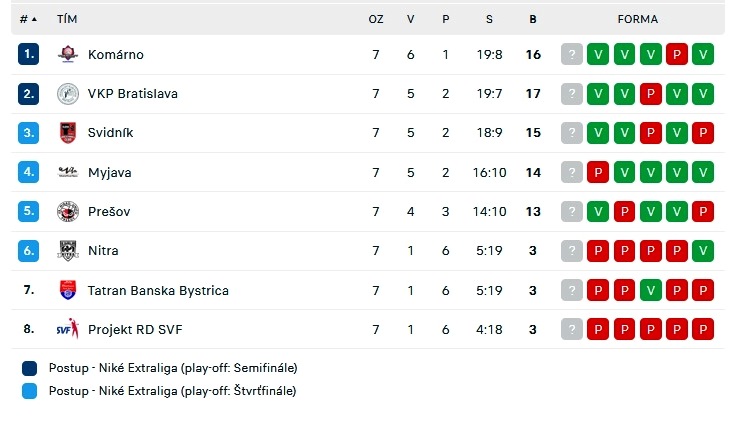The image size is (737, 425).
Task: Click the Myjava team logo
Action: click(x=68, y=172)
